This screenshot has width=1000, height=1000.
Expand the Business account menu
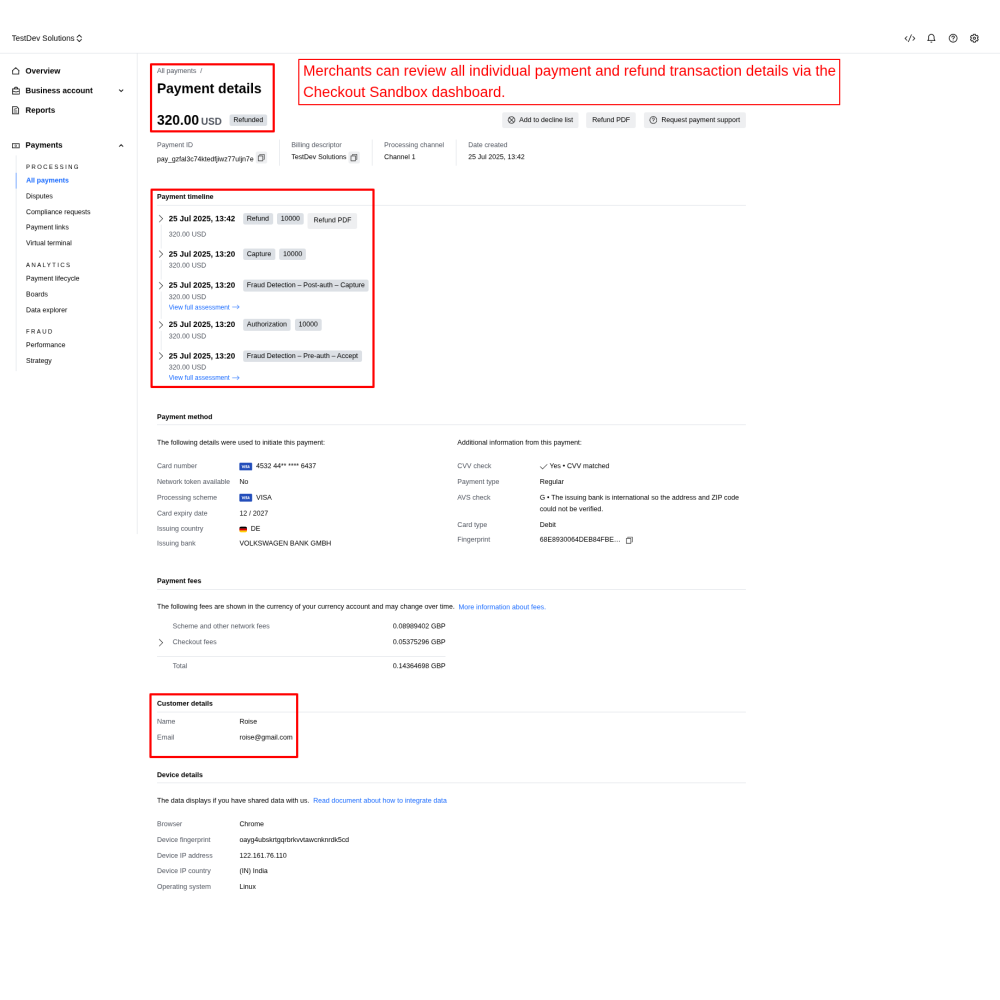tap(121, 91)
